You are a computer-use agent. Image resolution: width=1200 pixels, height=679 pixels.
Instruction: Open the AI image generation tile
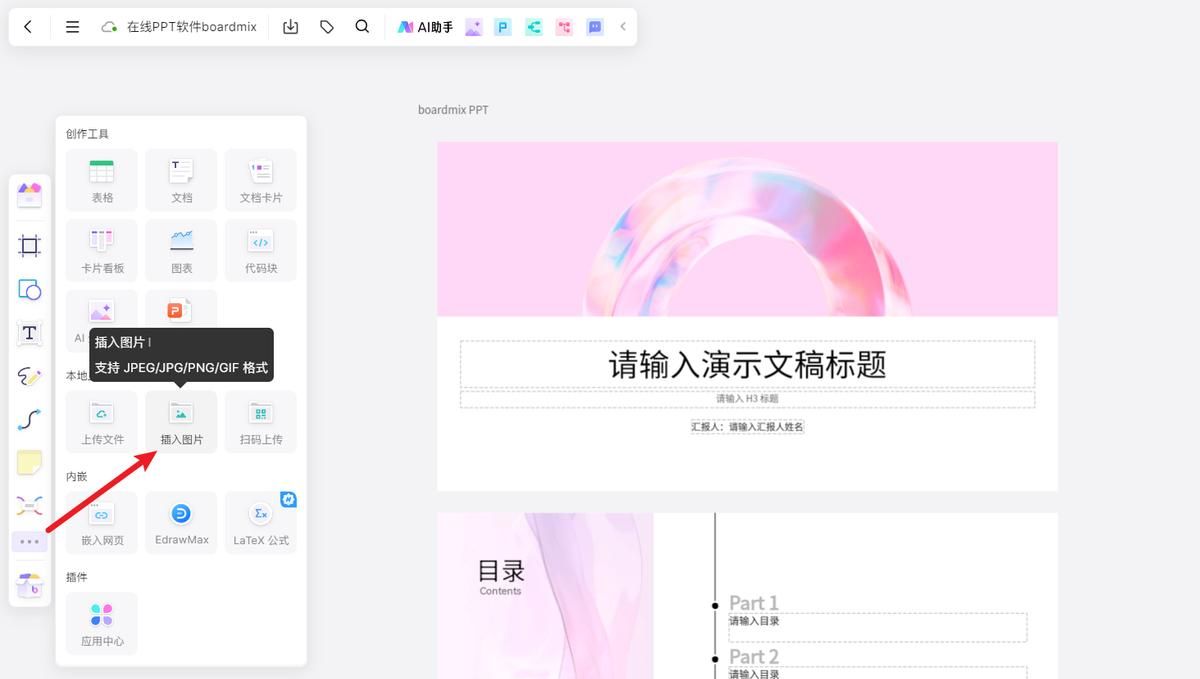click(x=101, y=311)
